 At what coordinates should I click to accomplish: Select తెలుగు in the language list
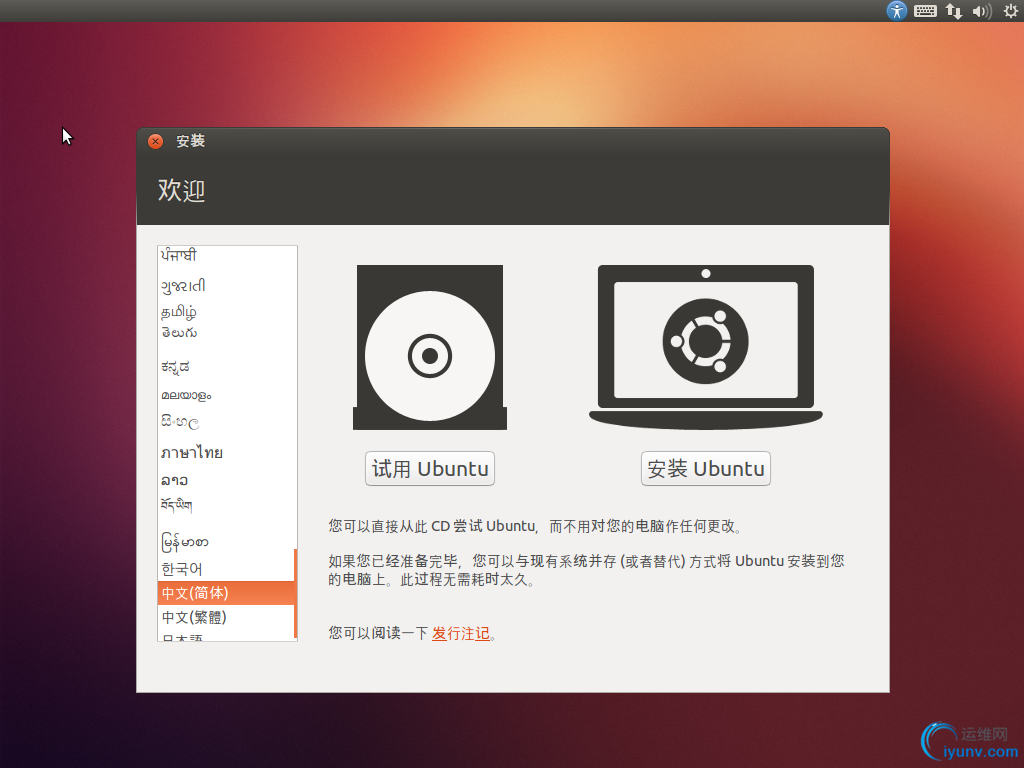(226, 333)
